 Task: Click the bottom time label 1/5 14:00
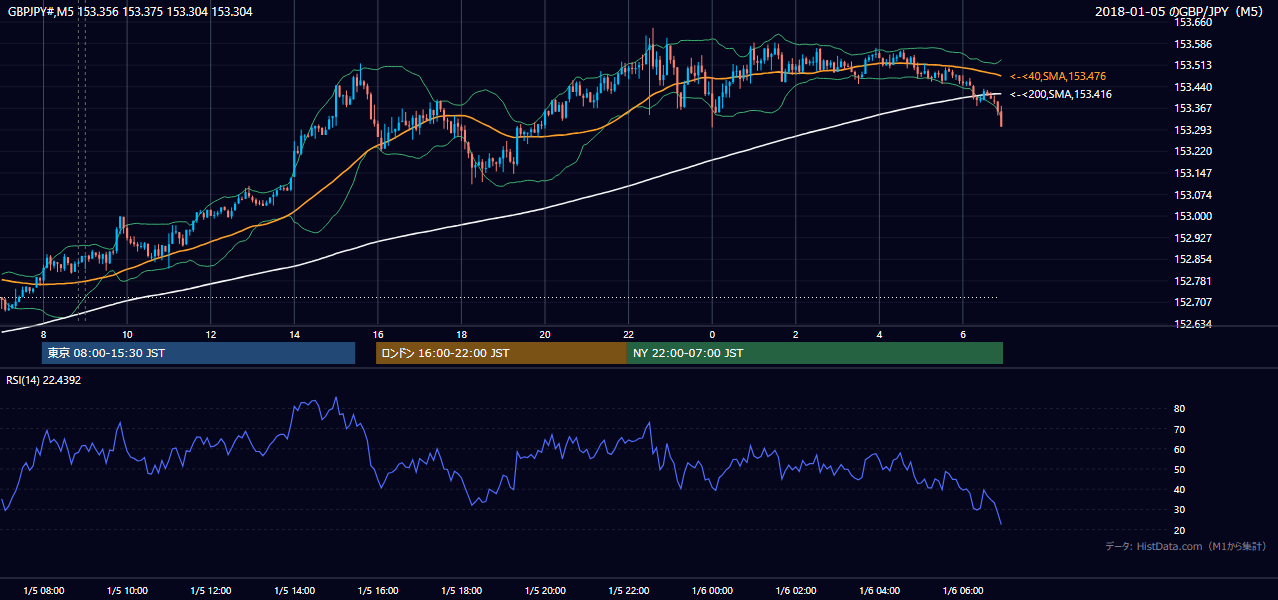click(294, 591)
